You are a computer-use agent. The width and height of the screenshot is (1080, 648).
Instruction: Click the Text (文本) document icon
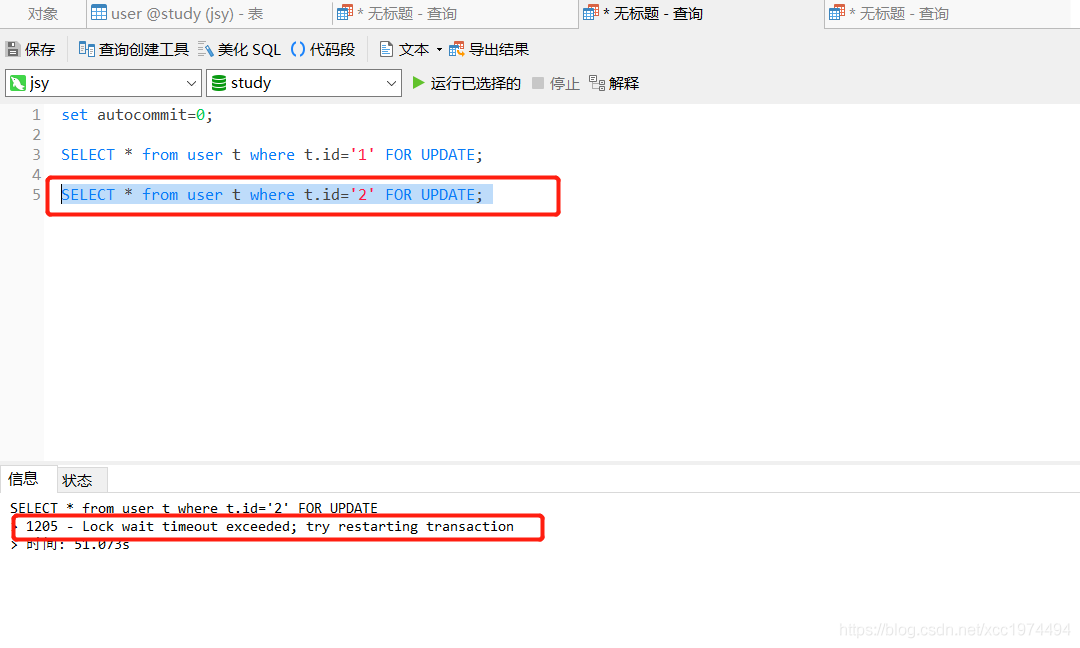click(x=386, y=49)
